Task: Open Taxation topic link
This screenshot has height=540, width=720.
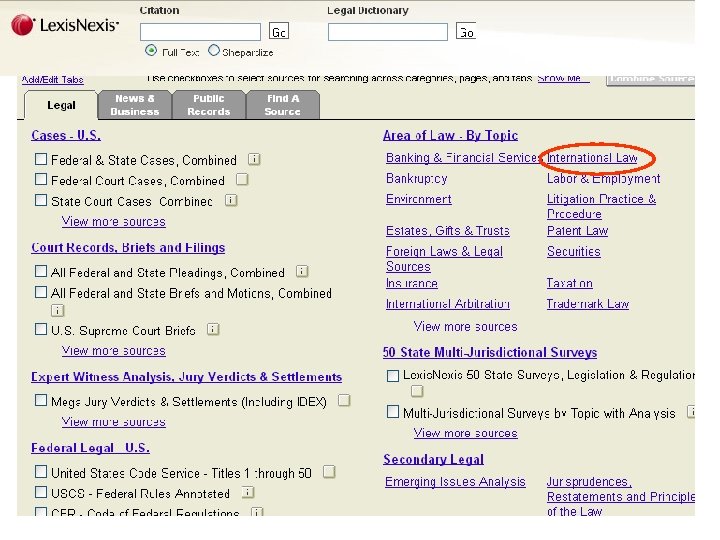Action: tap(569, 283)
